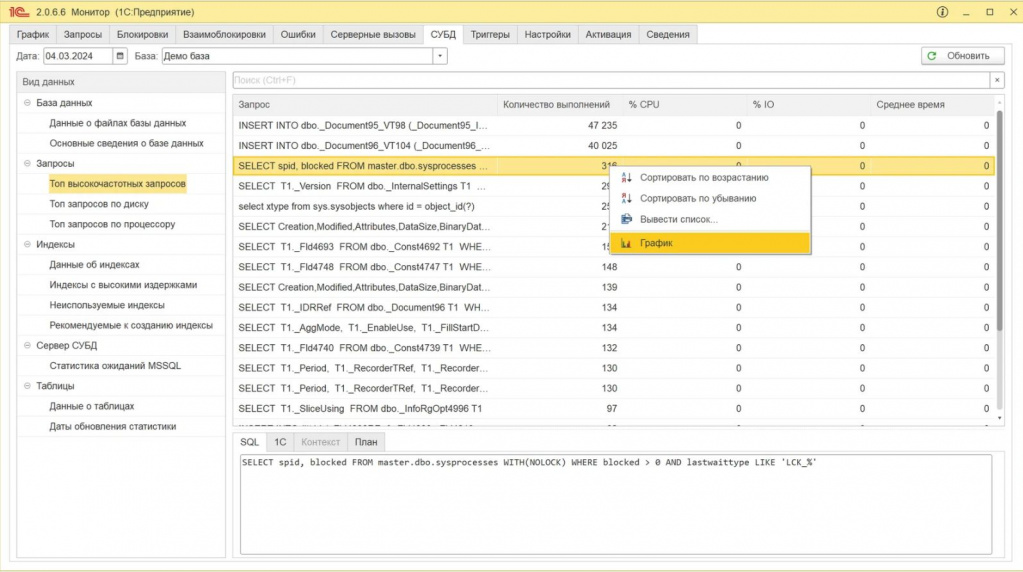Collapse the Запросы tree group
This screenshot has height=572, width=1023.
[x=27, y=163]
